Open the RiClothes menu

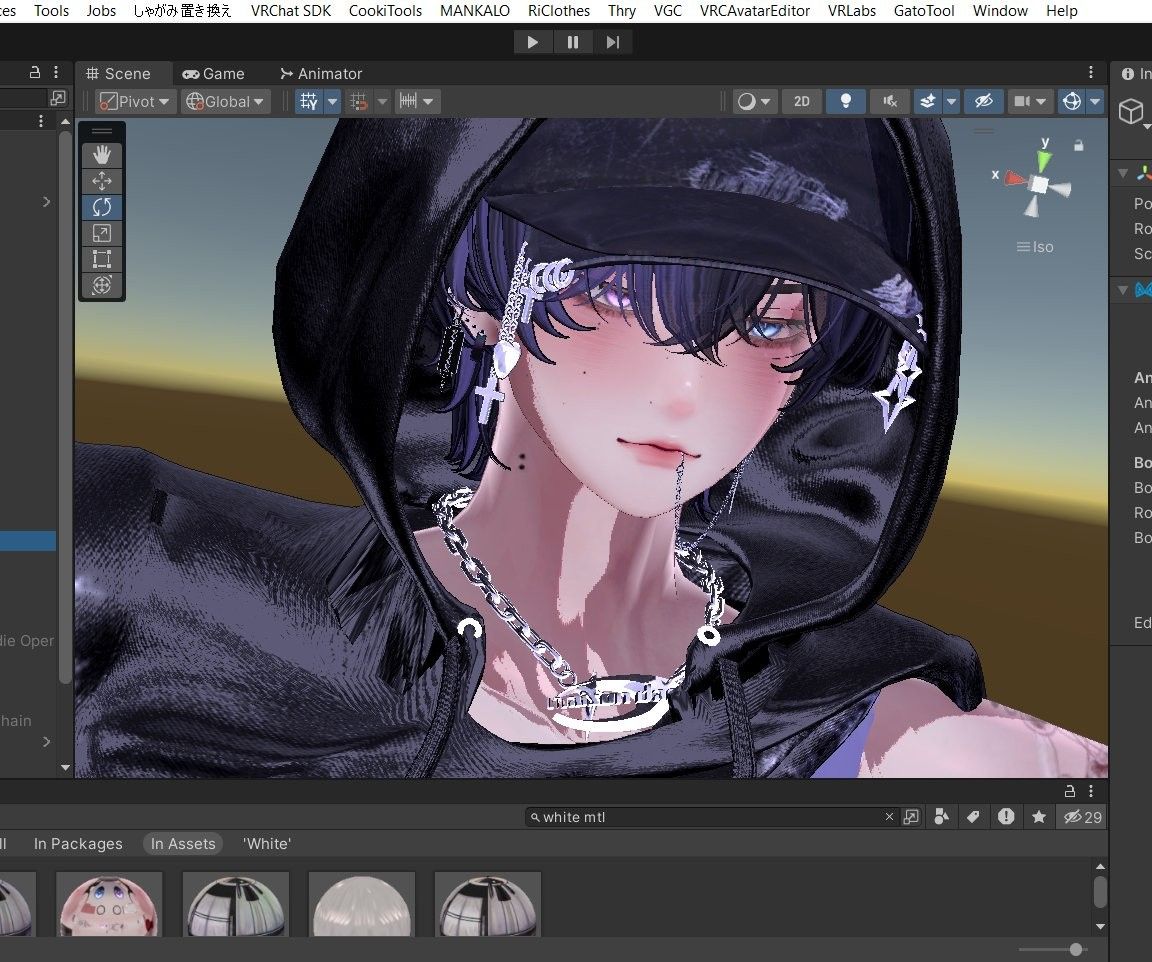pyautogui.click(x=558, y=11)
